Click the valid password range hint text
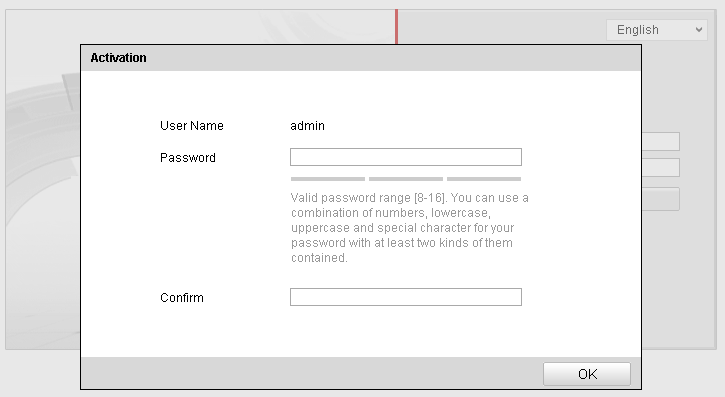 tap(410, 227)
